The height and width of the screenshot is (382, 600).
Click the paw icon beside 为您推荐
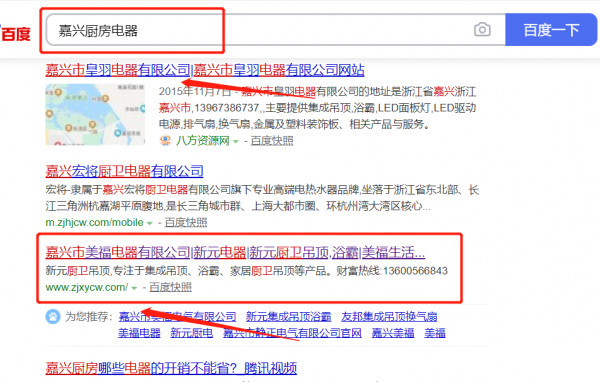53,317
